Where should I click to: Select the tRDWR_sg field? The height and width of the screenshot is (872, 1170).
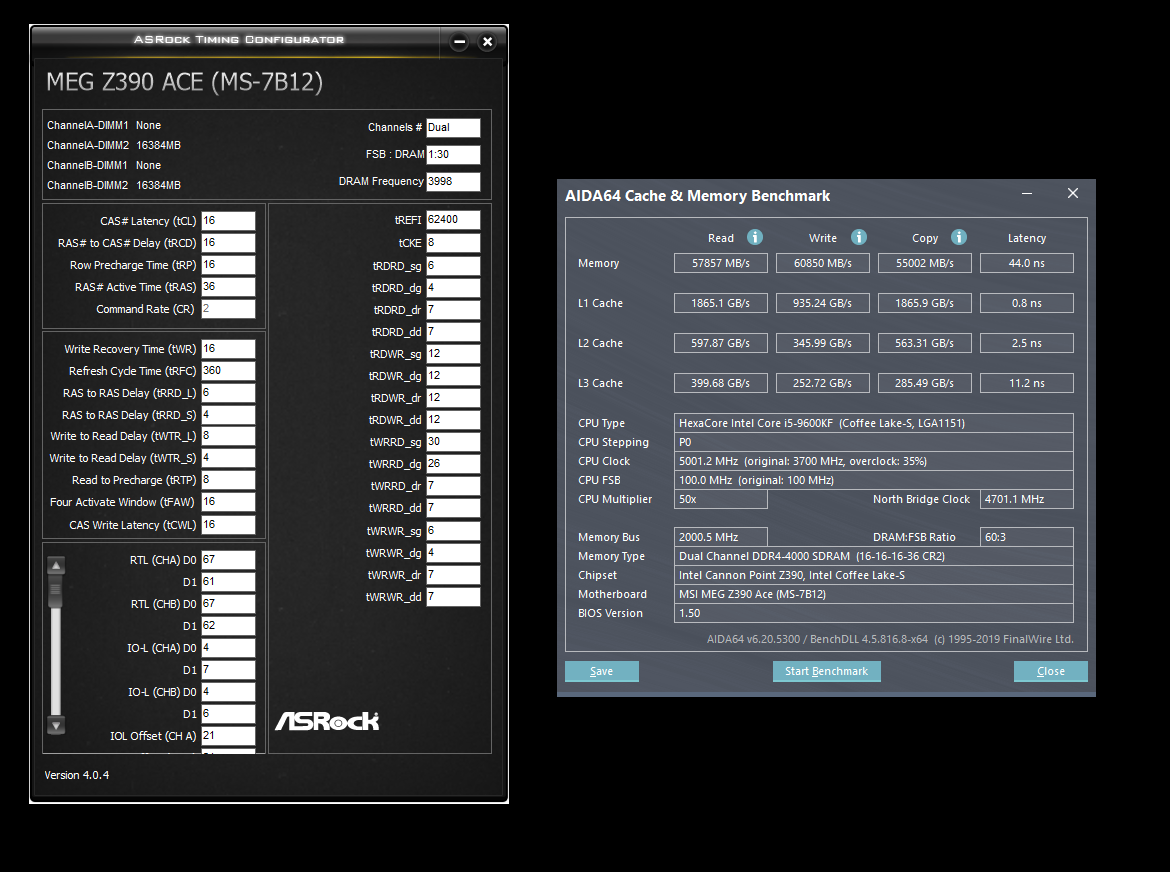454,354
